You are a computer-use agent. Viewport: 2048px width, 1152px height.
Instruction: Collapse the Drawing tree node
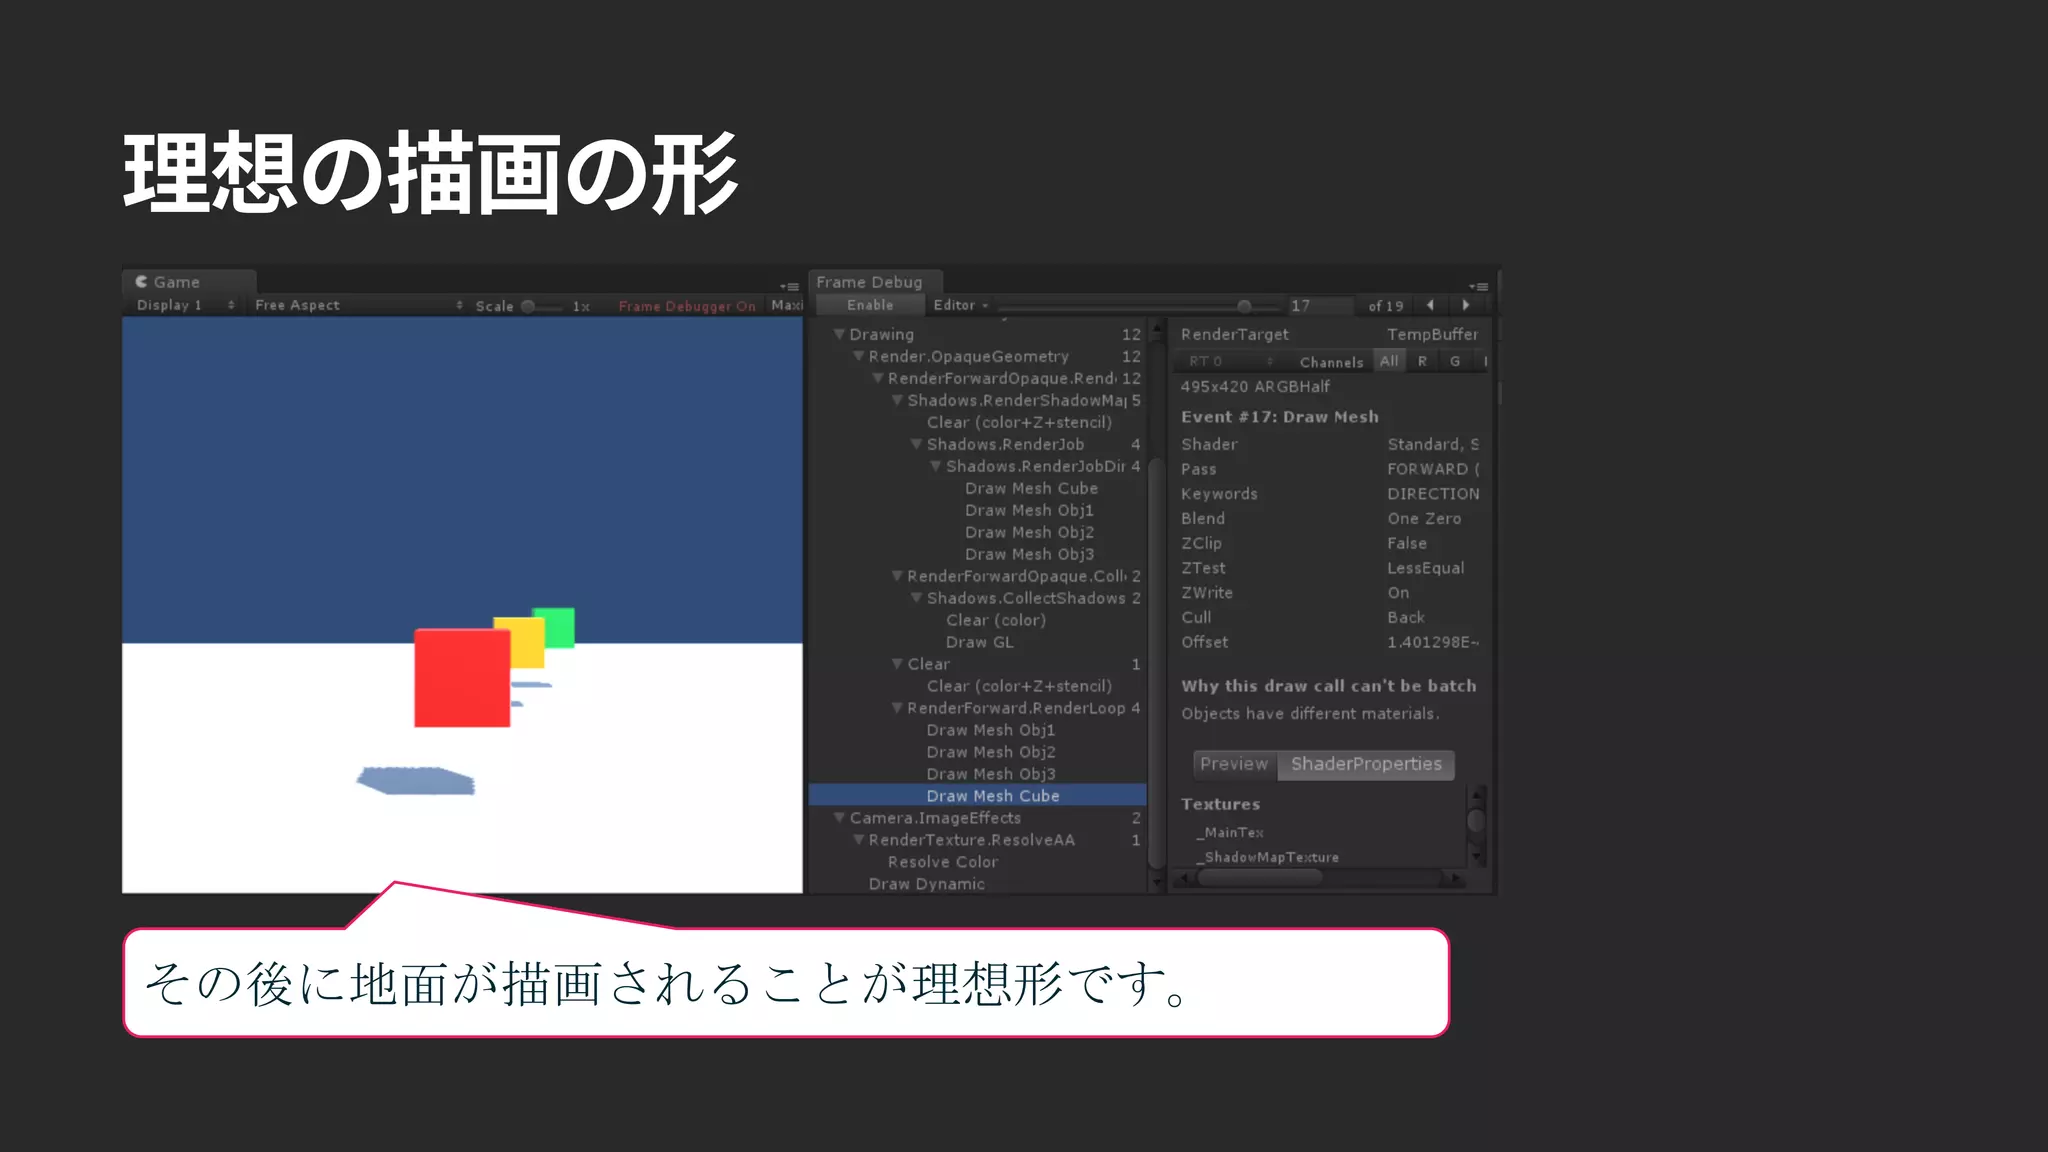(839, 334)
